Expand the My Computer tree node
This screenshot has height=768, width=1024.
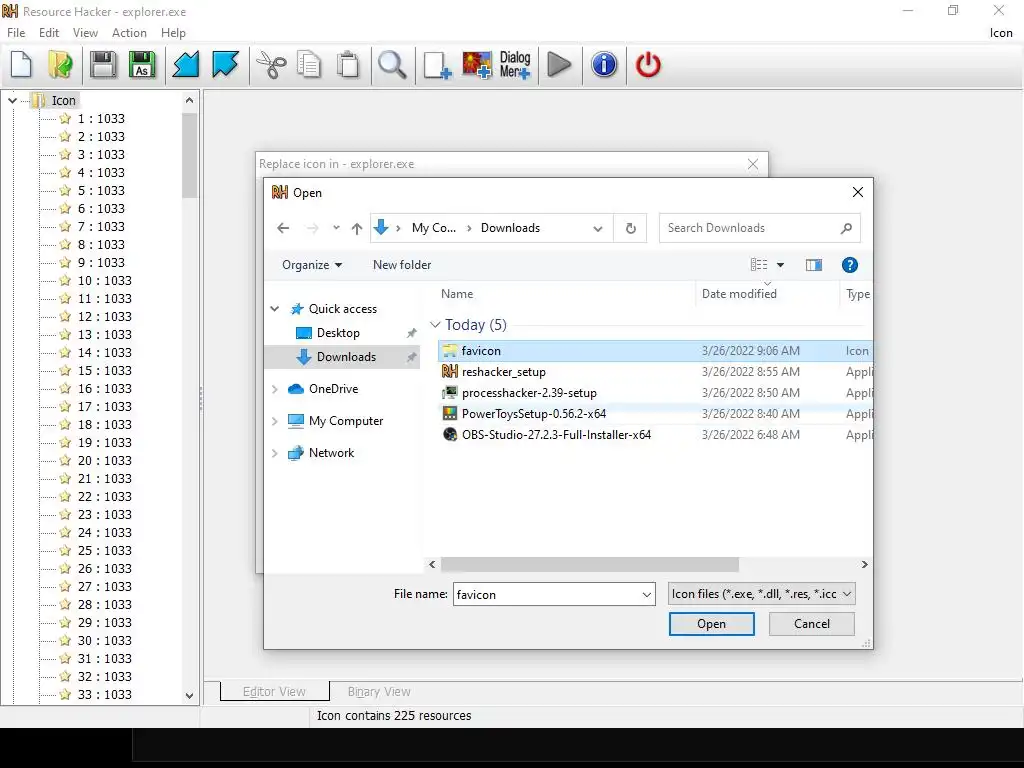(275, 421)
